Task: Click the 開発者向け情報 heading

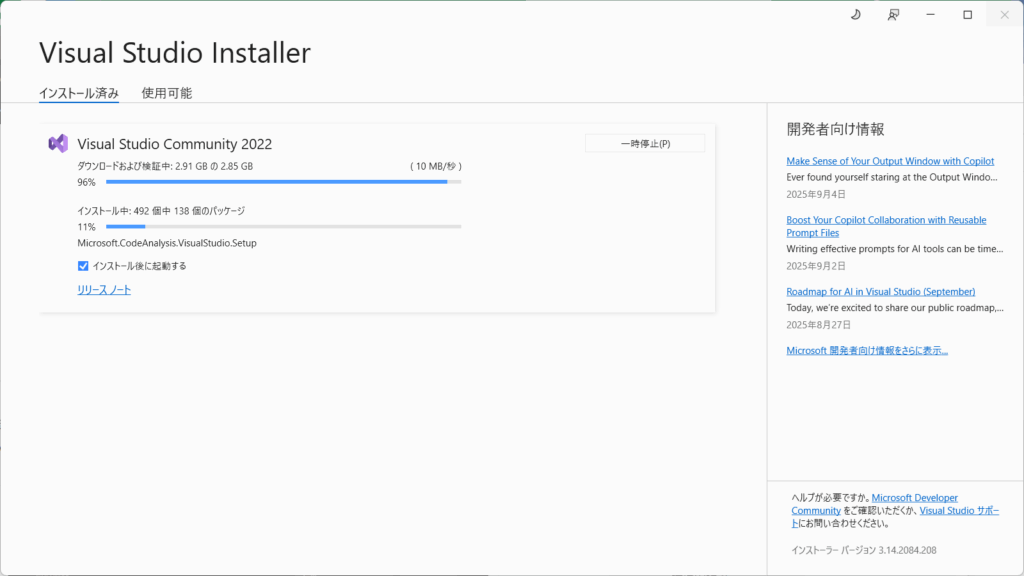Action: tap(835, 129)
